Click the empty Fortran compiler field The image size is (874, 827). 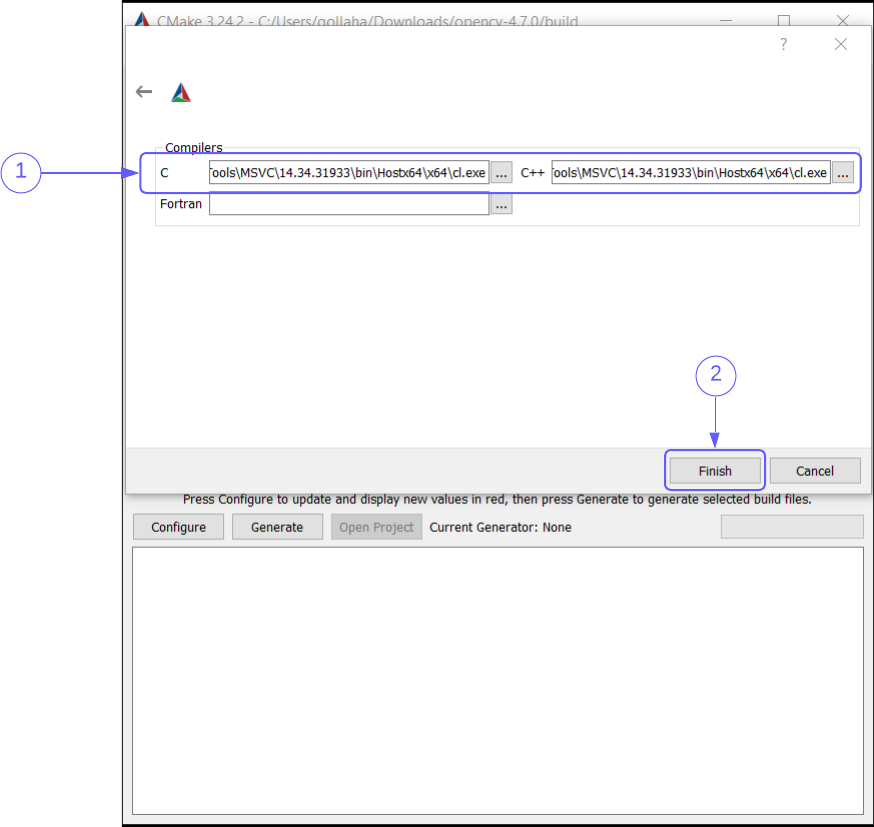point(348,203)
